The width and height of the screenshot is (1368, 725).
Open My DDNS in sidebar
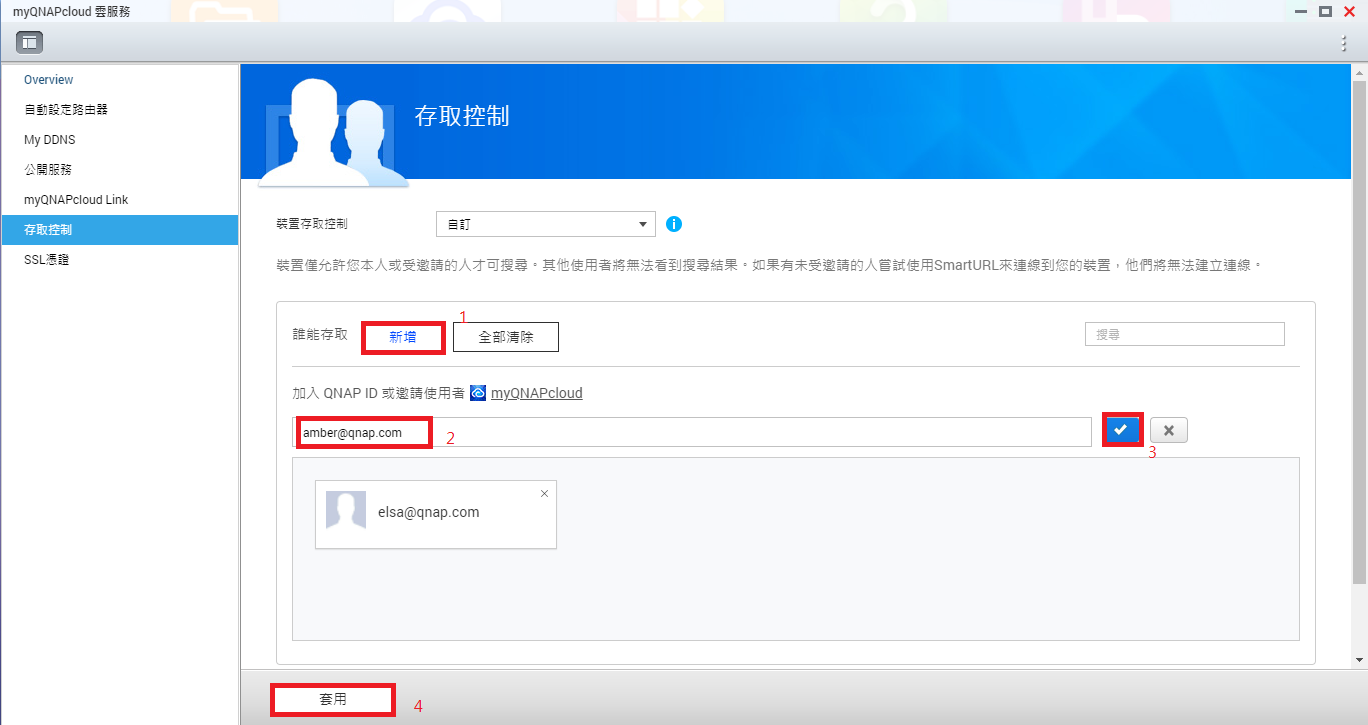click(50, 140)
